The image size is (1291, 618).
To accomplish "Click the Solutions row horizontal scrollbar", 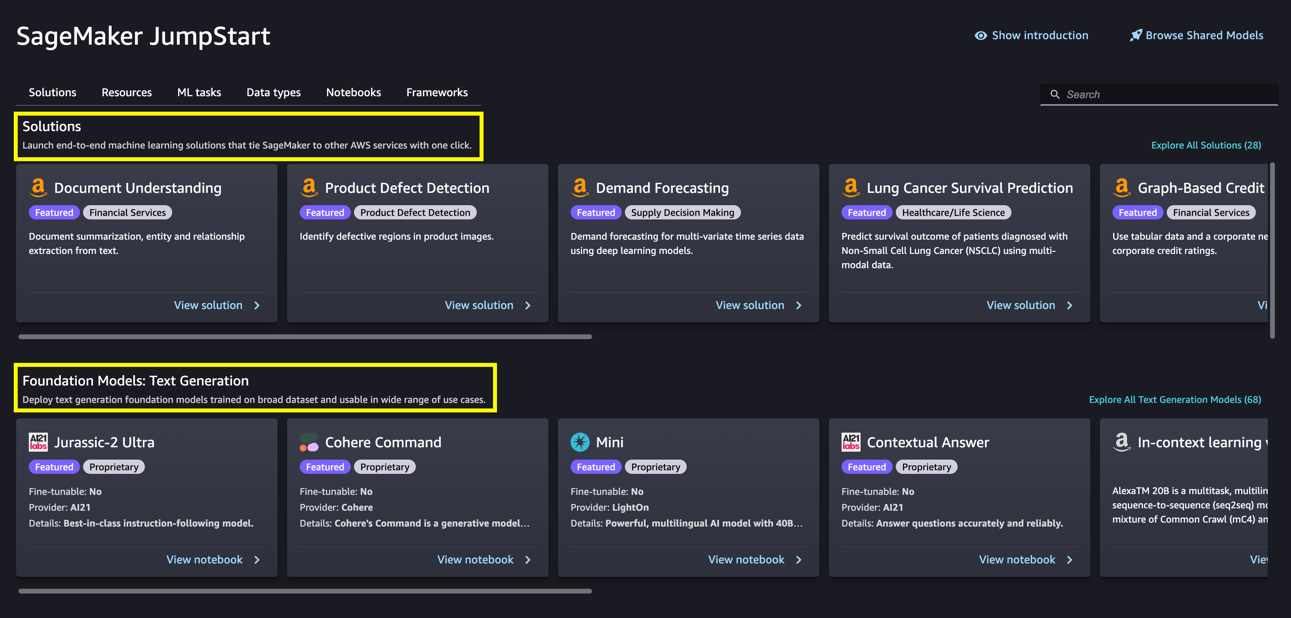I will pos(305,337).
